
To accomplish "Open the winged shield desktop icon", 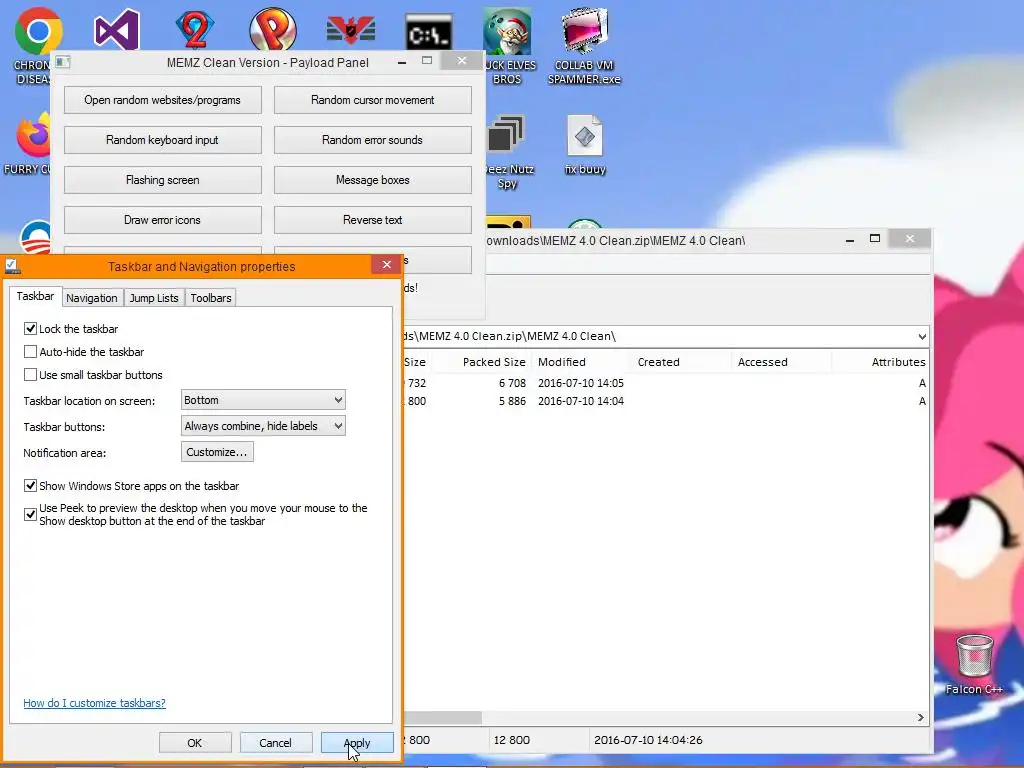I will point(351,30).
